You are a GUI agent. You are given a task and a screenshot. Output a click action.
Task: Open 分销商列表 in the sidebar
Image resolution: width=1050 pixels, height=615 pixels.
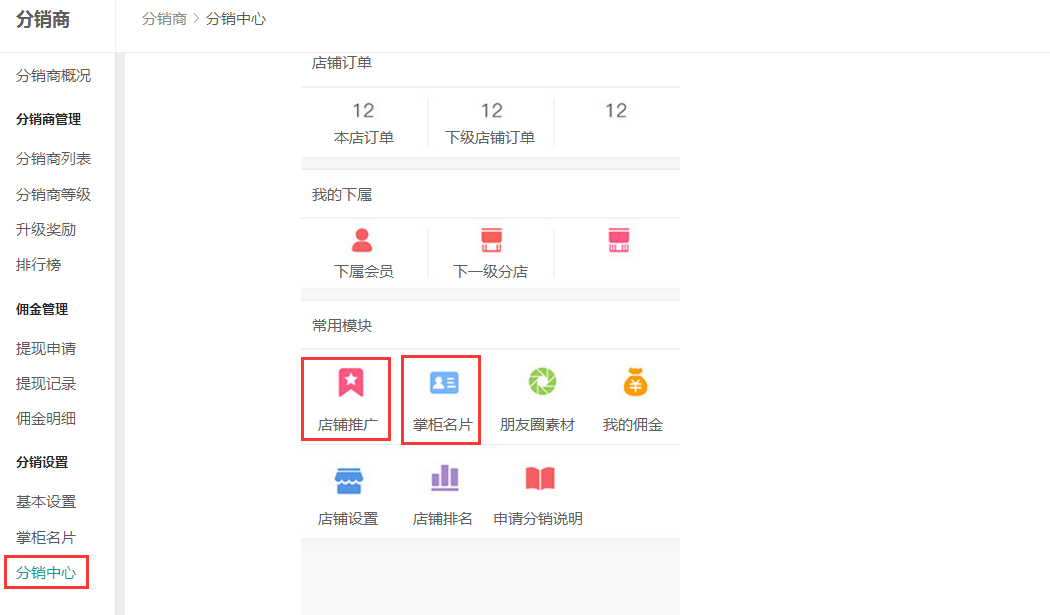[x=53, y=159]
